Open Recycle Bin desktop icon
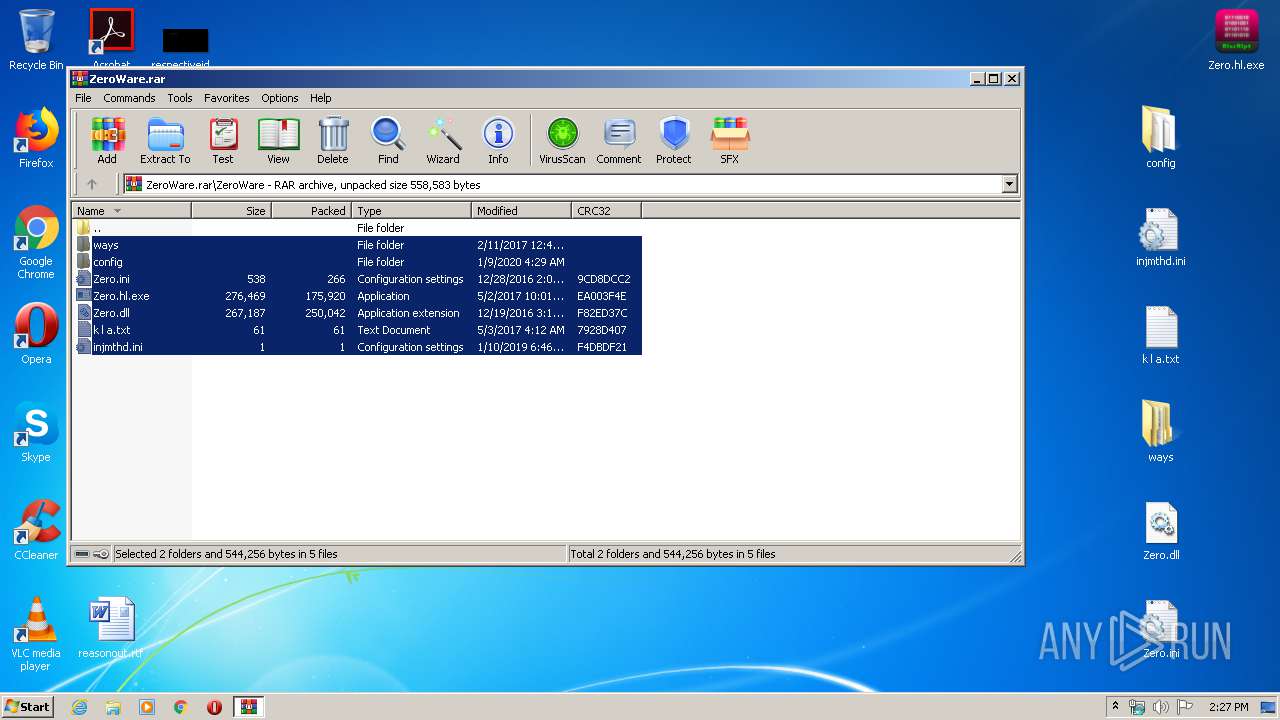This screenshot has height=720, width=1280. coord(36,40)
